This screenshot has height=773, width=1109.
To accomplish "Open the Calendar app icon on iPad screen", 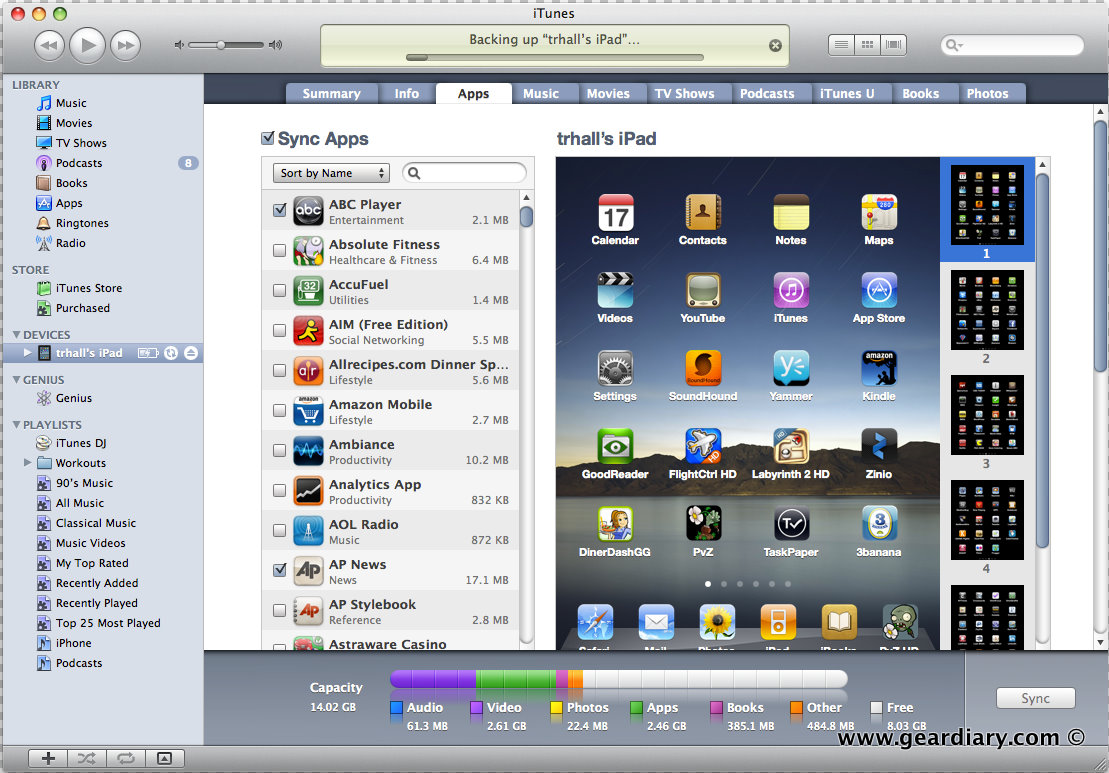I will 615,212.
